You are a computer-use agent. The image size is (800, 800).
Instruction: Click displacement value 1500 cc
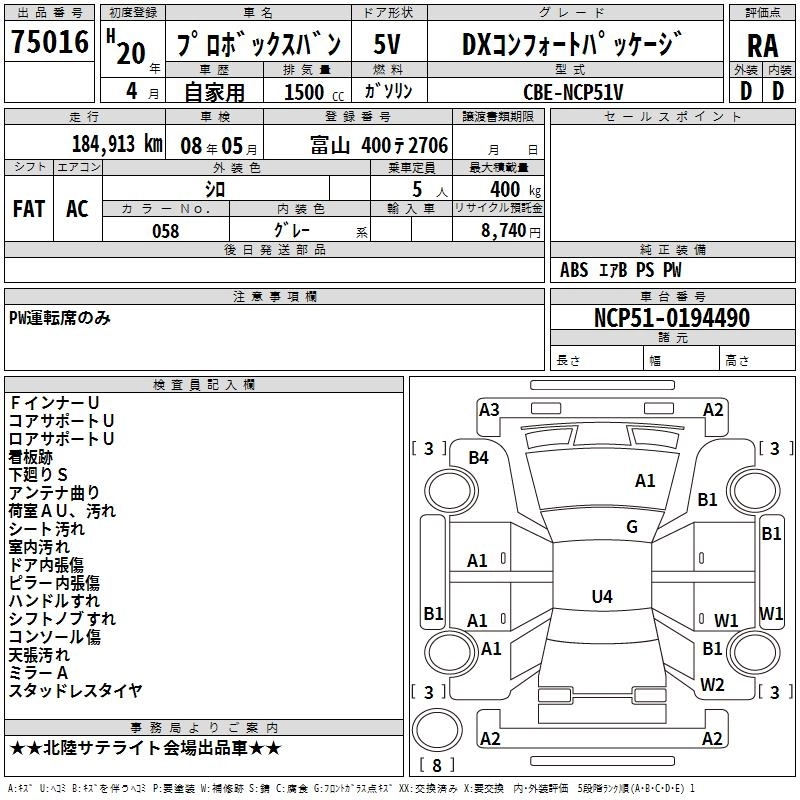pos(314,92)
